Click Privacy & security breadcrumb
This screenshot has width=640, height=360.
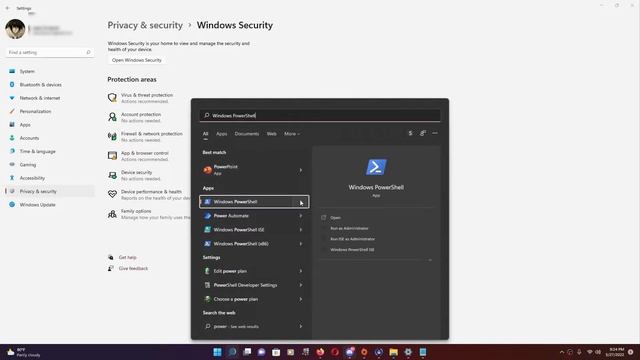145,25
